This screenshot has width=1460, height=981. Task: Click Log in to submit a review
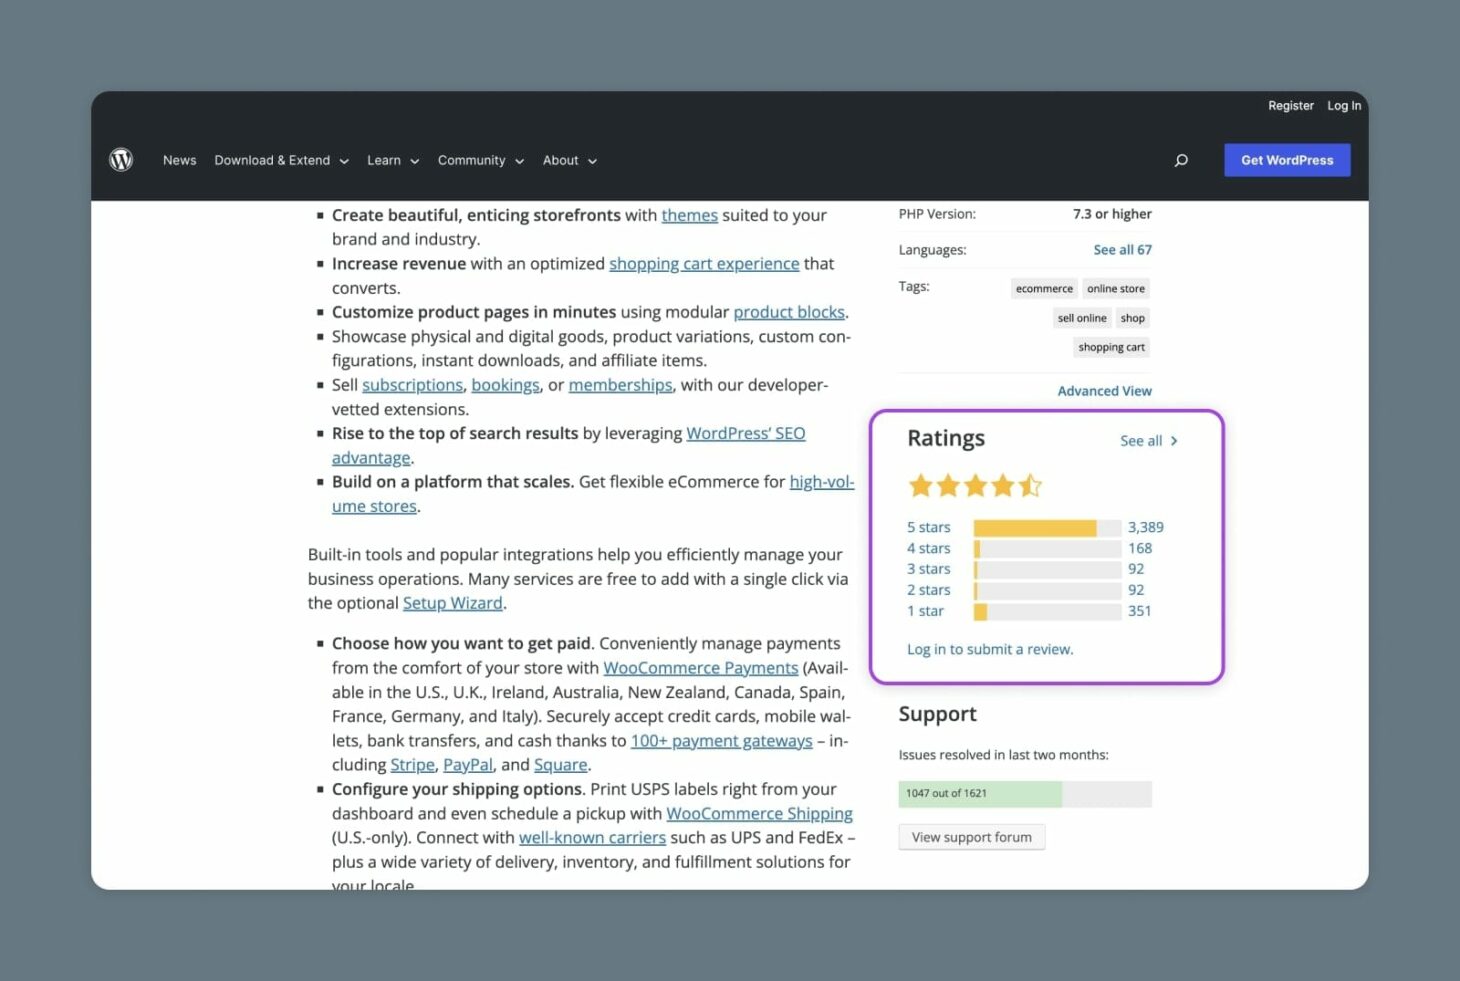click(989, 648)
